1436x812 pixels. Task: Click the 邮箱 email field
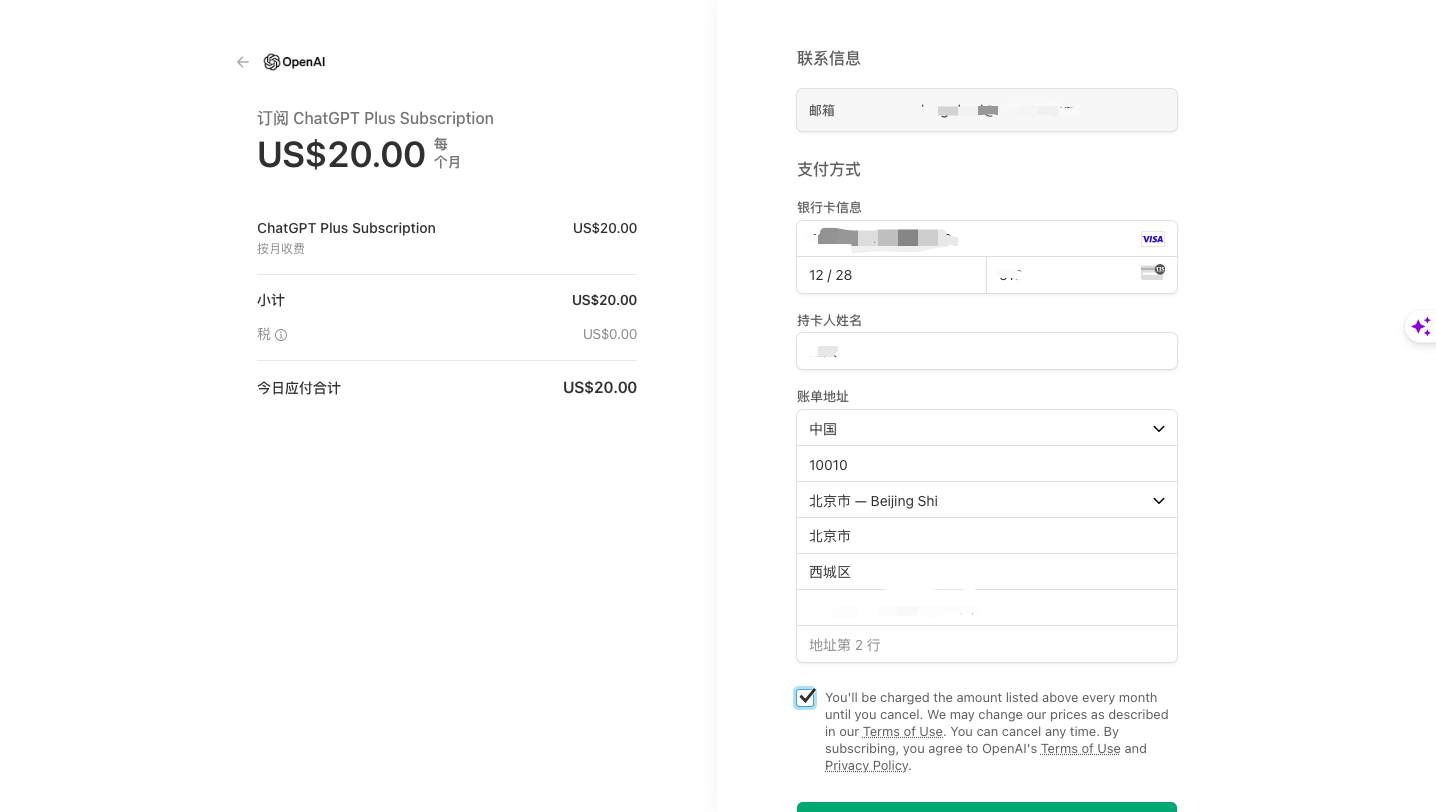[987, 110]
